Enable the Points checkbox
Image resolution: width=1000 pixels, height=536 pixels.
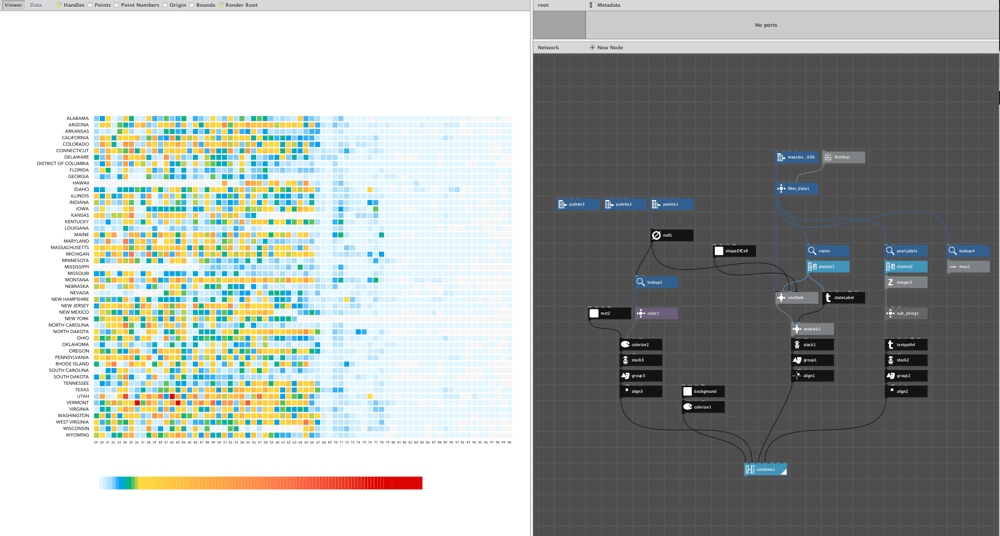tap(89, 5)
